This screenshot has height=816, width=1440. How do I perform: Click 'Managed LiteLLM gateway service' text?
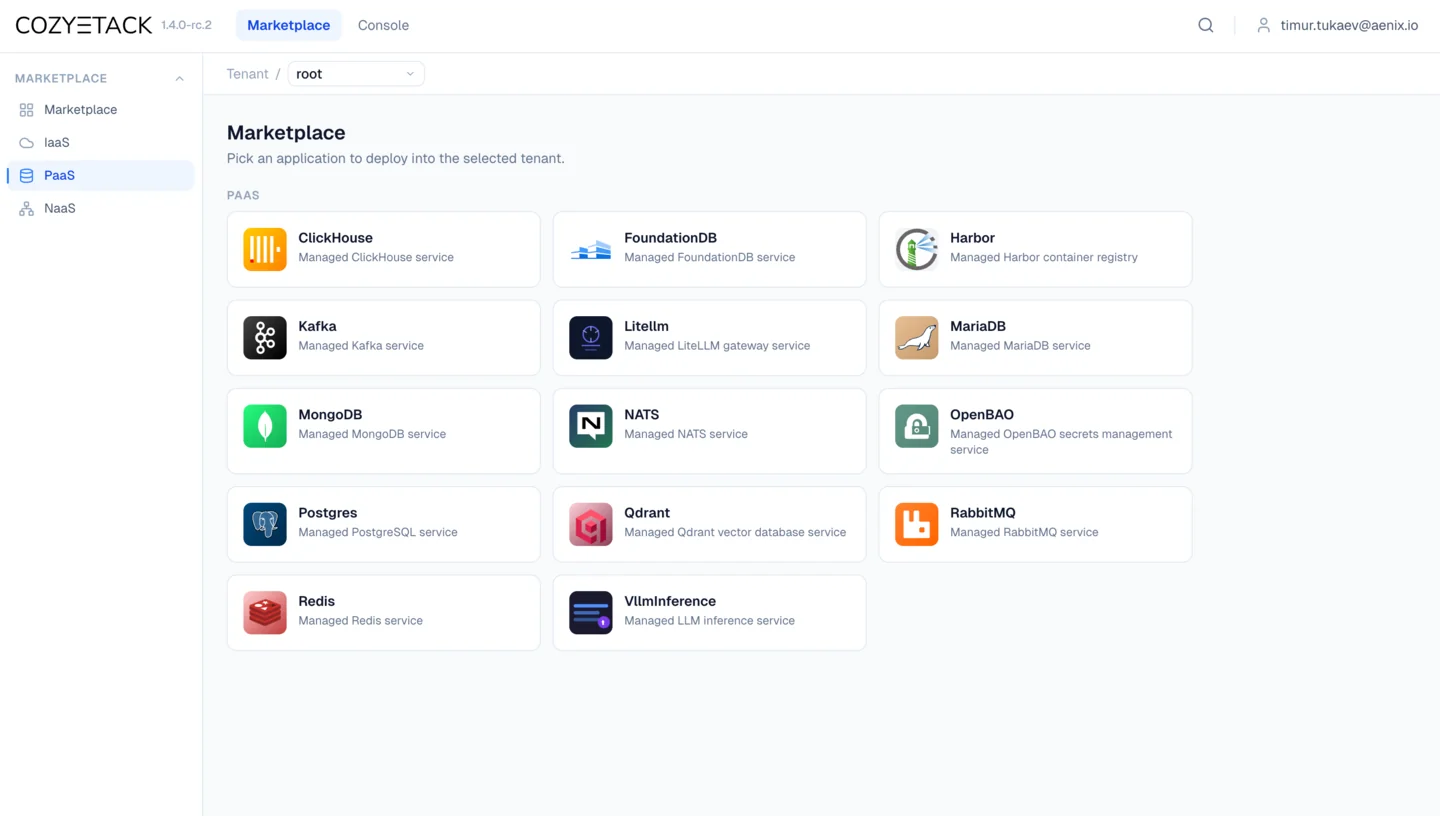(x=717, y=346)
